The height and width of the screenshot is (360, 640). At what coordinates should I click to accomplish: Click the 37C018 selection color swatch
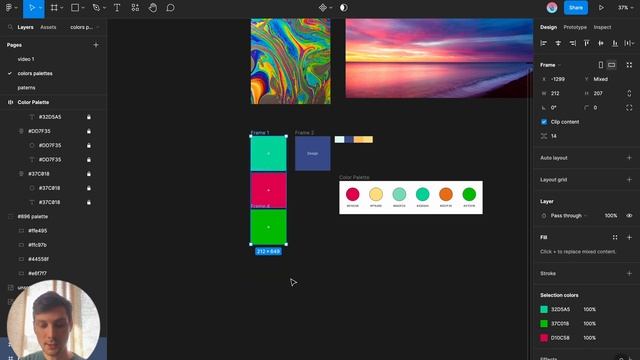click(544, 324)
